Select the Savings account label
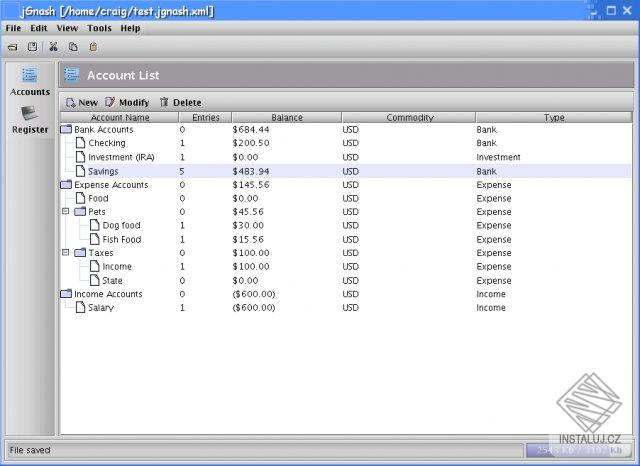This screenshot has height=466, width=640. click(x=103, y=171)
